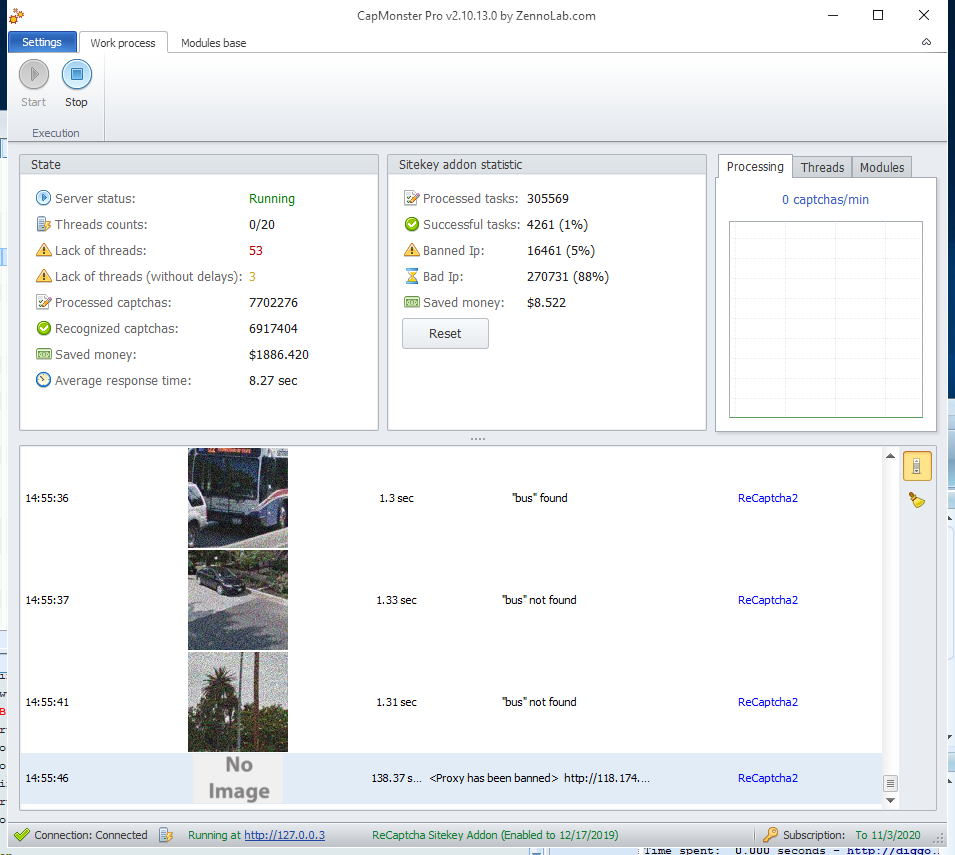This screenshot has height=855, width=955.
Task: Click the Stop execution button
Action: point(77,75)
